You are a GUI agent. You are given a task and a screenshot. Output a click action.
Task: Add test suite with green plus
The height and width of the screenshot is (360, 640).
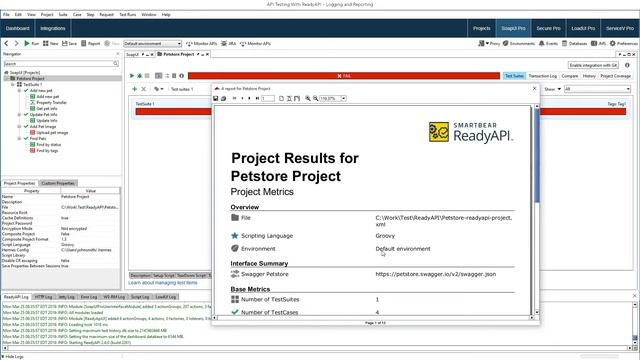134,89
